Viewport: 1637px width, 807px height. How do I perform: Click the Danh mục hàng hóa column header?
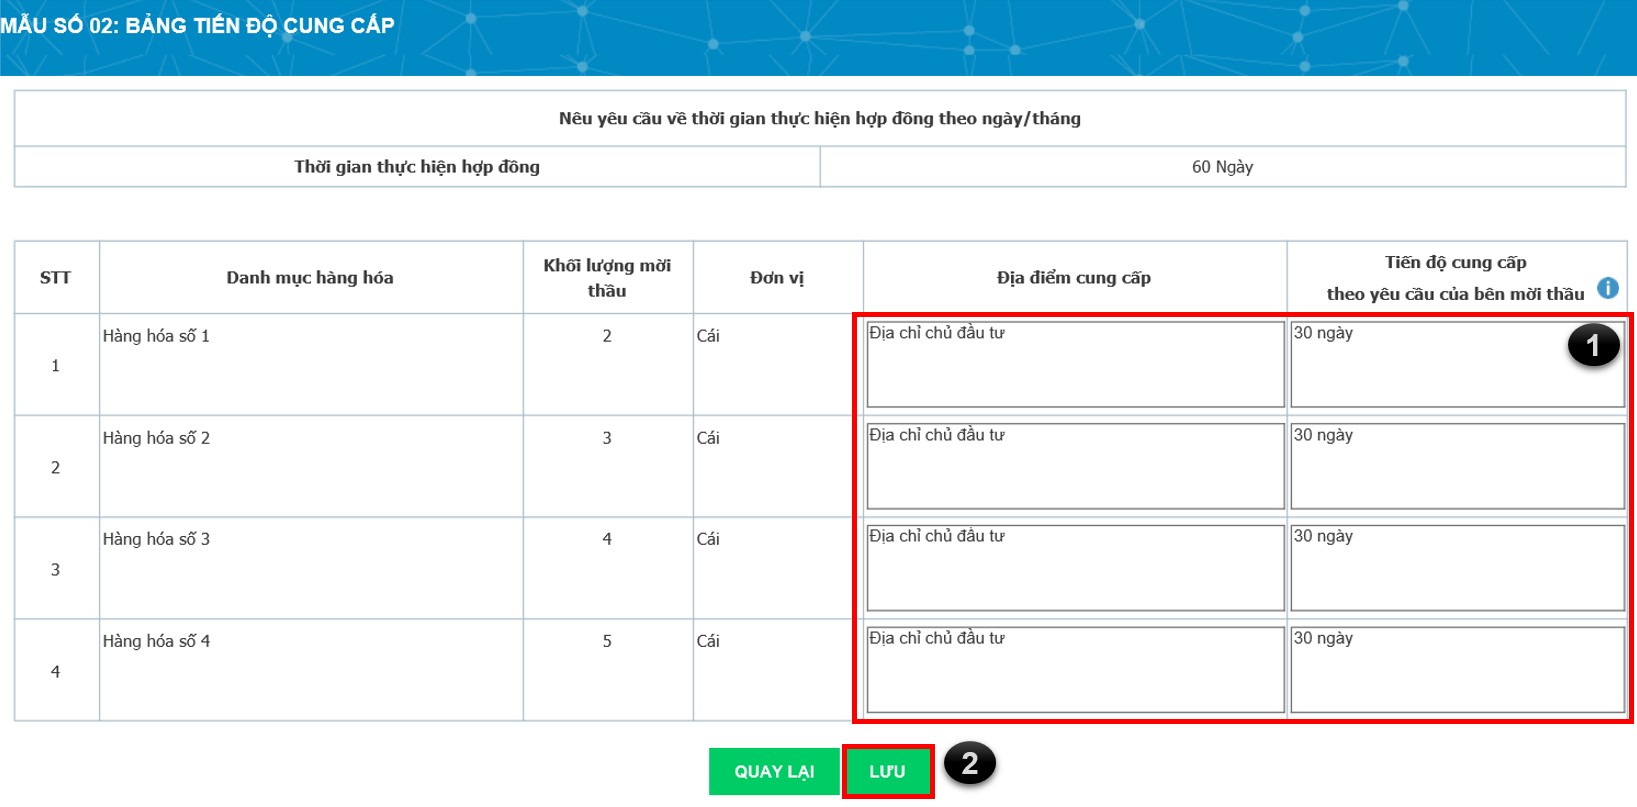310,278
